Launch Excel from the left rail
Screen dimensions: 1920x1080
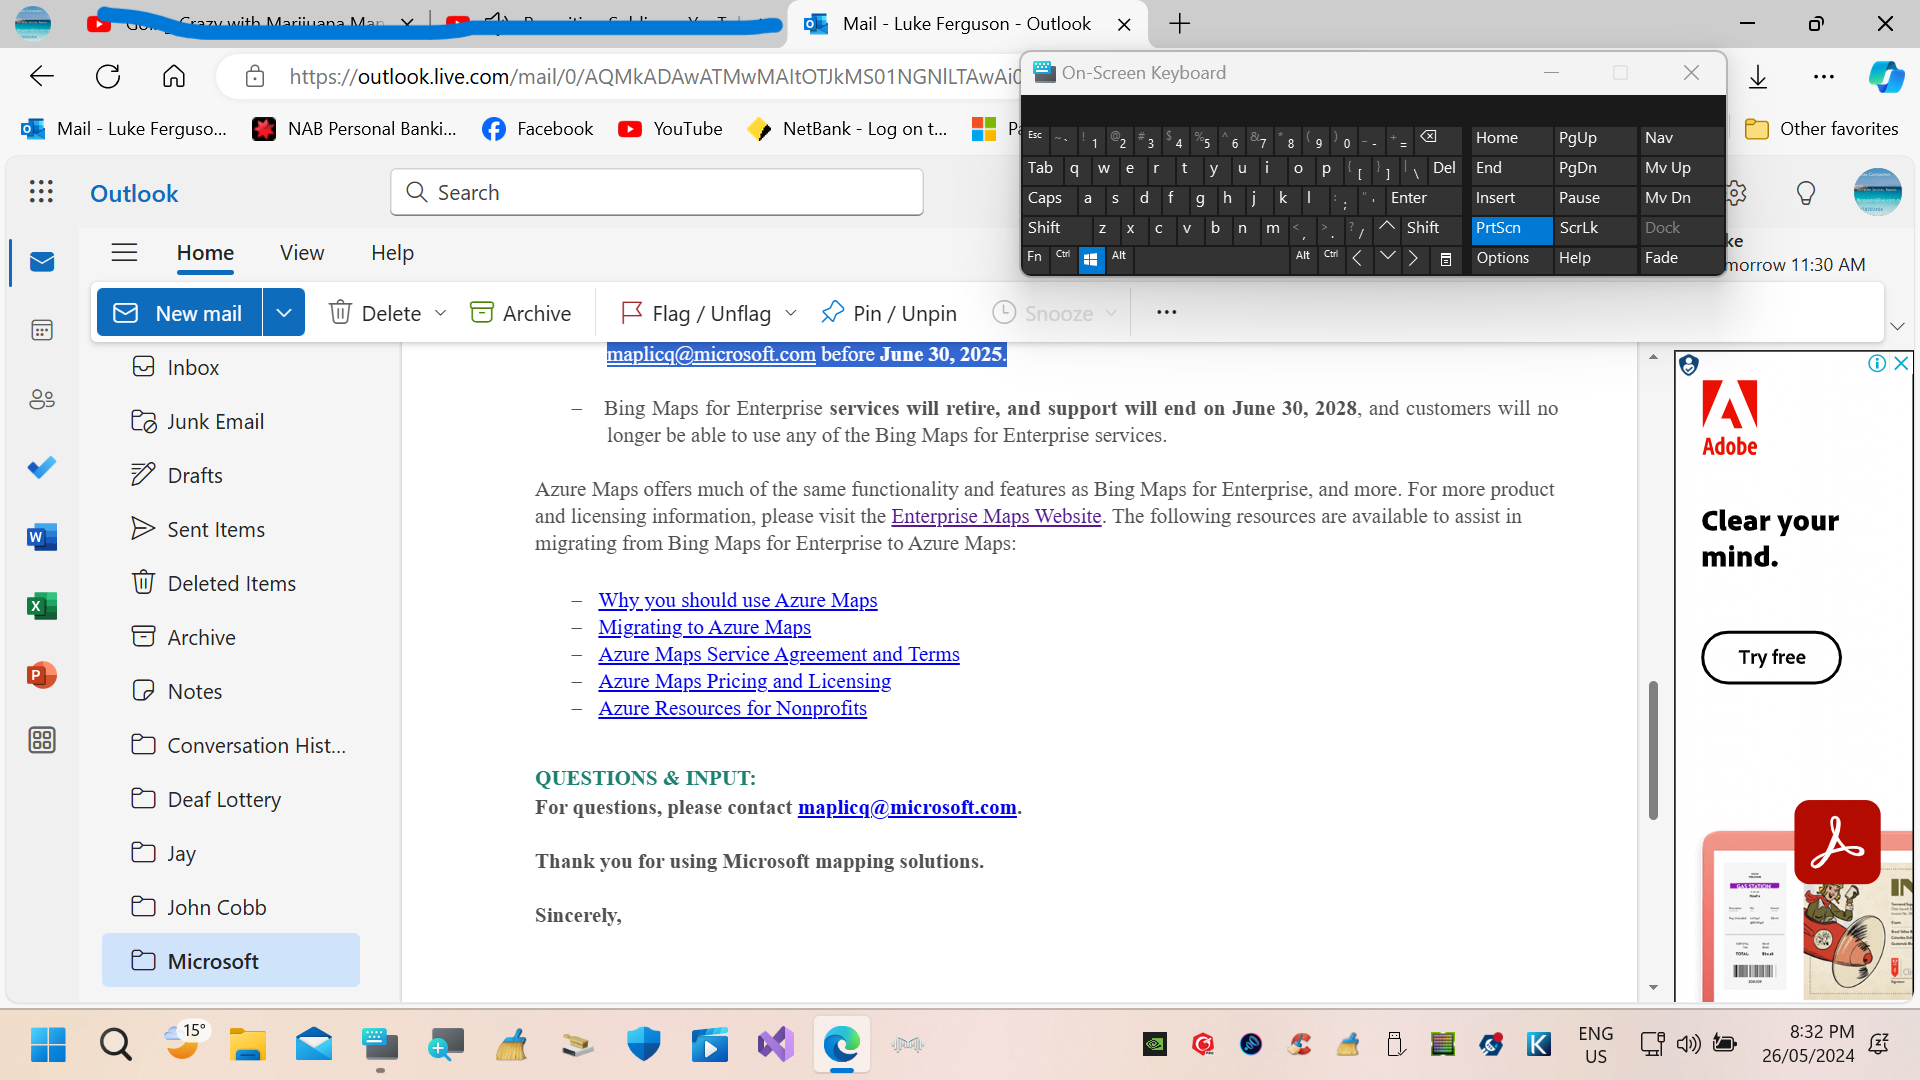point(42,606)
